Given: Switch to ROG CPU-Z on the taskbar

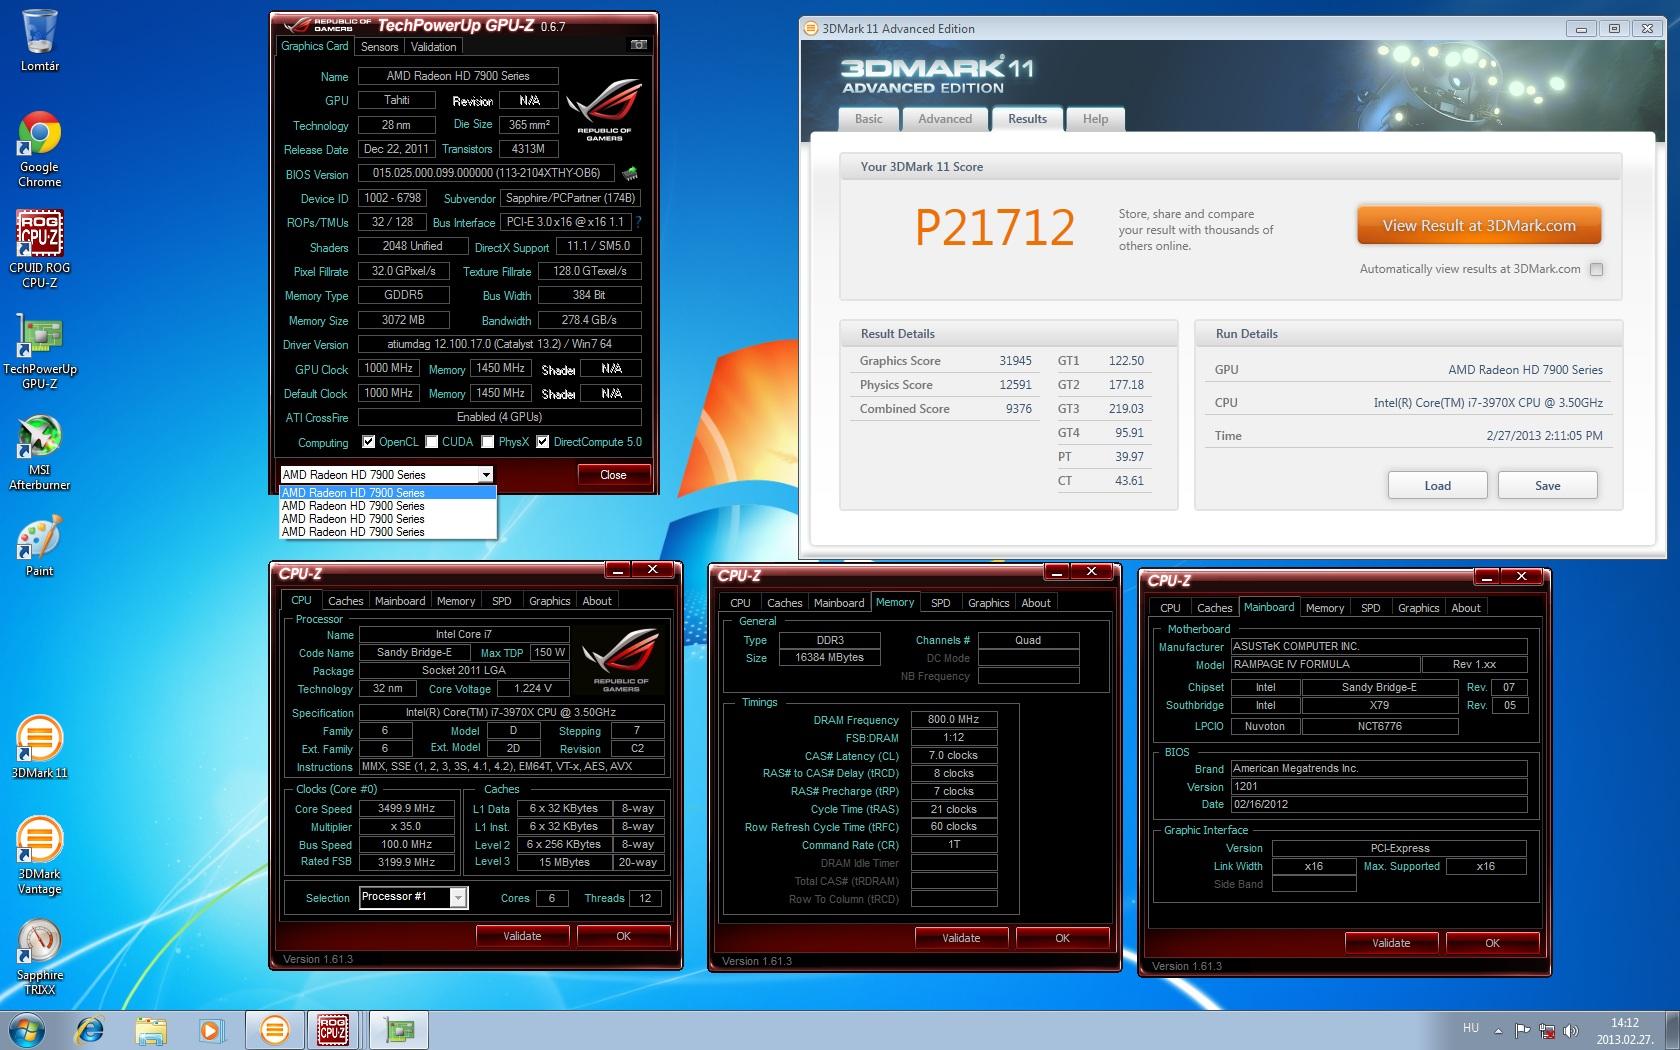Looking at the screenshot, I should [x=333, y=1030].
